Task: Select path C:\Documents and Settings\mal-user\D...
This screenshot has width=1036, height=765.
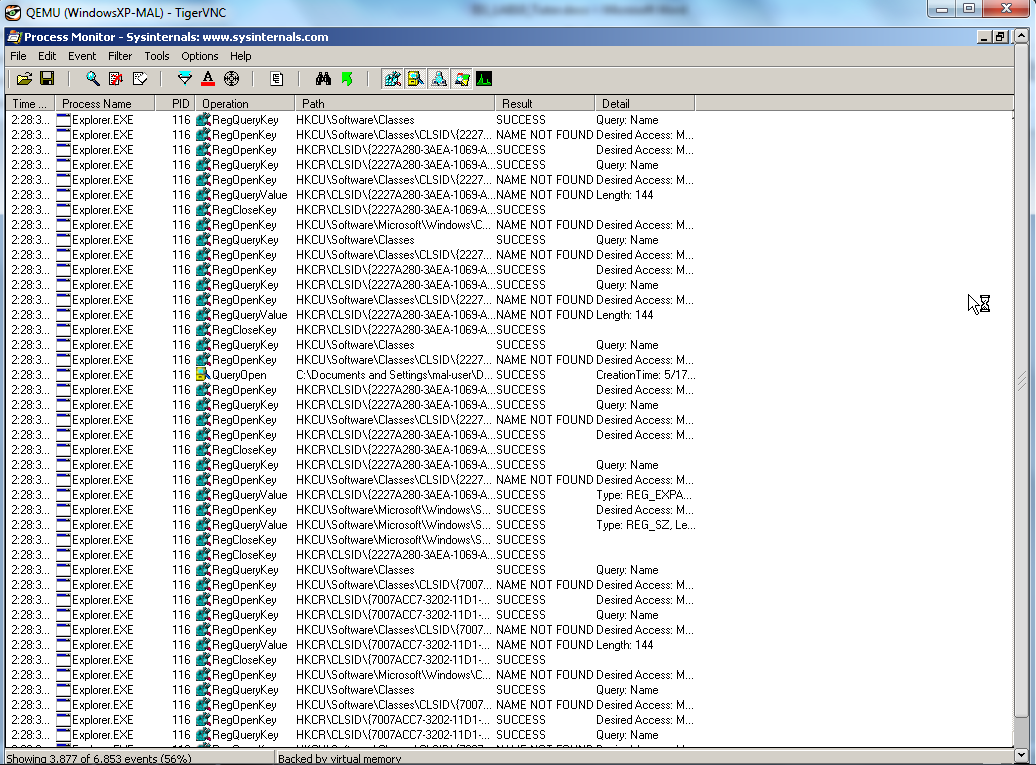Action: (394, 375)
